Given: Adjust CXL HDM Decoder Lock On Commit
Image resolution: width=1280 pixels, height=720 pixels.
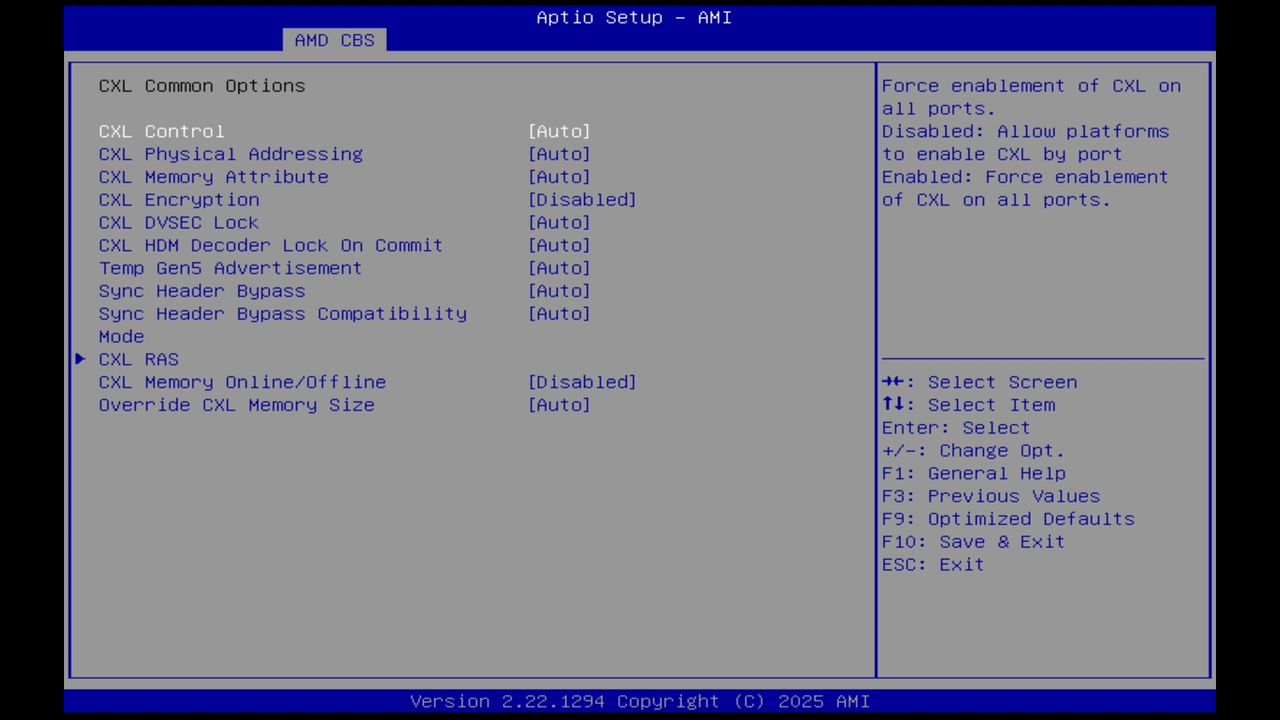Looking at the screenshot, I should [x=270, y=245].
